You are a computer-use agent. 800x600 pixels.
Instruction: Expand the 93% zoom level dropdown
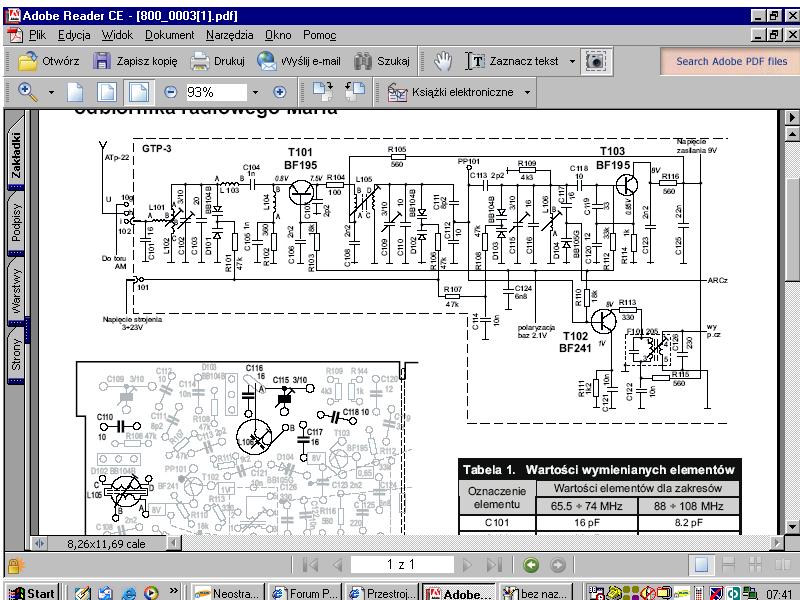click(255, 92)
